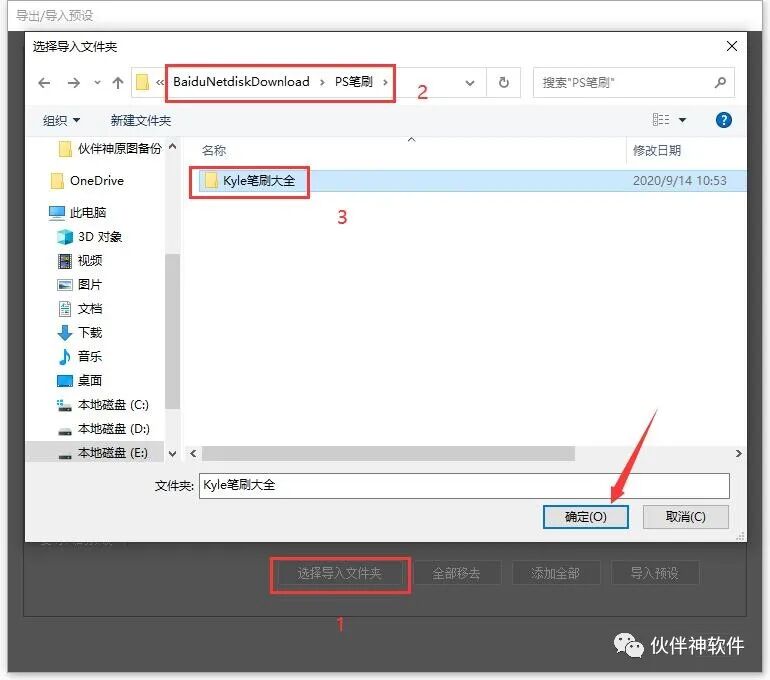This screenshot has height=680, width=770.
Task: Click 新建文件夹 to create a folder
Action: click(x=141, y=120)
